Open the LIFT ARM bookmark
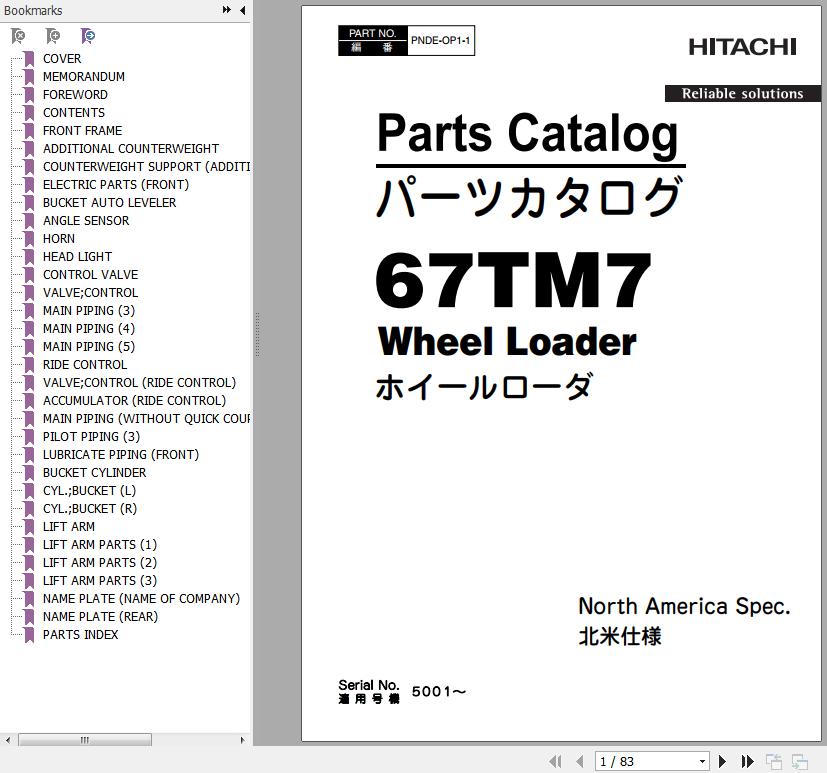 [69, 526]
